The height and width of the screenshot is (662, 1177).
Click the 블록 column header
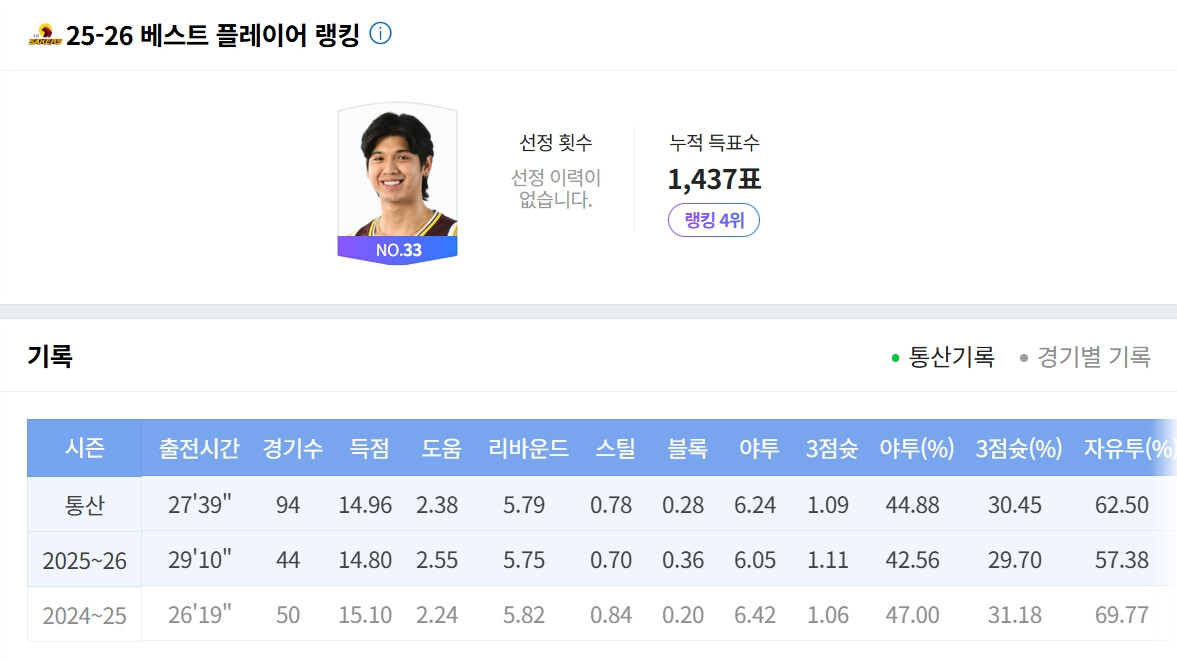tap(687, 448)
